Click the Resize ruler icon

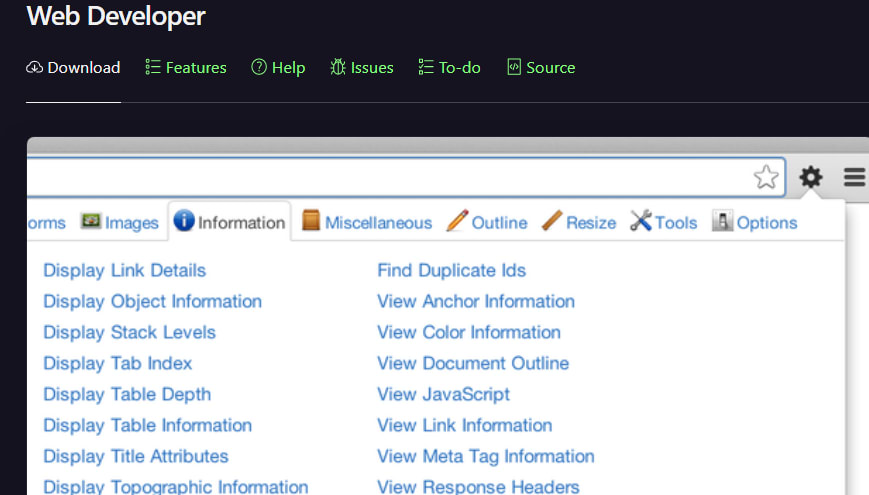click(552, 221)
